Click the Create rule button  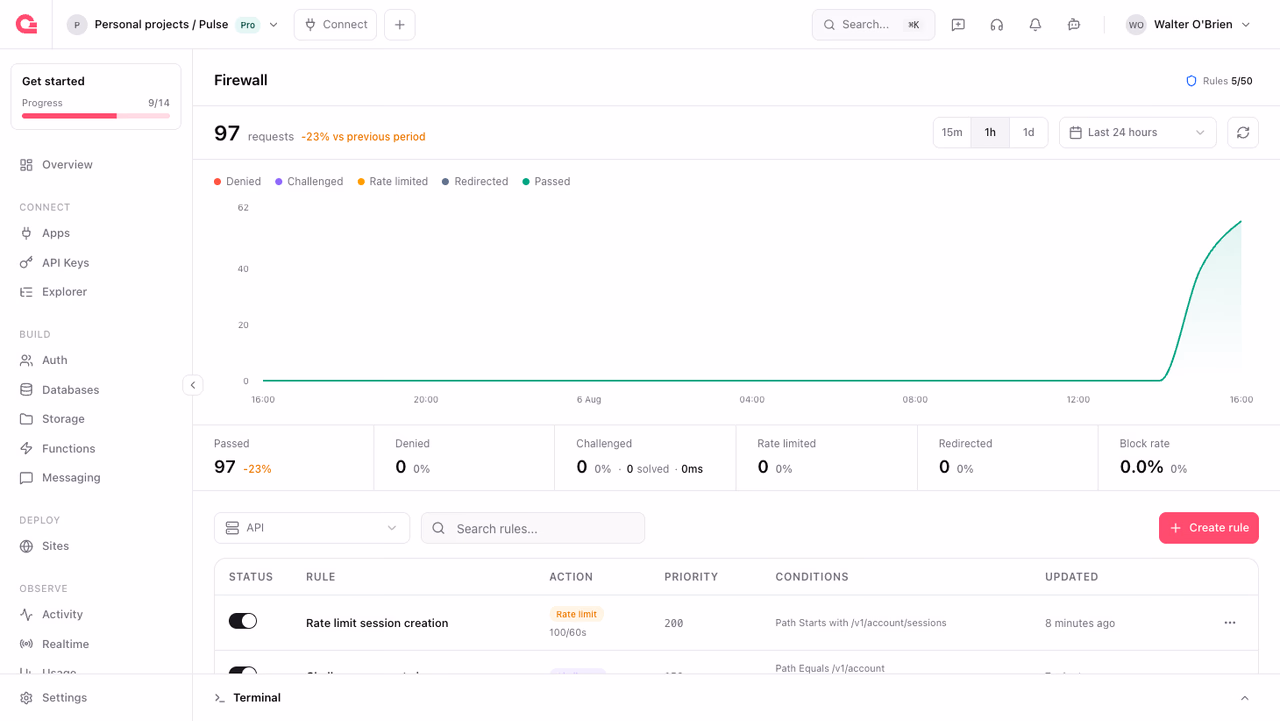coord(1209,528)
